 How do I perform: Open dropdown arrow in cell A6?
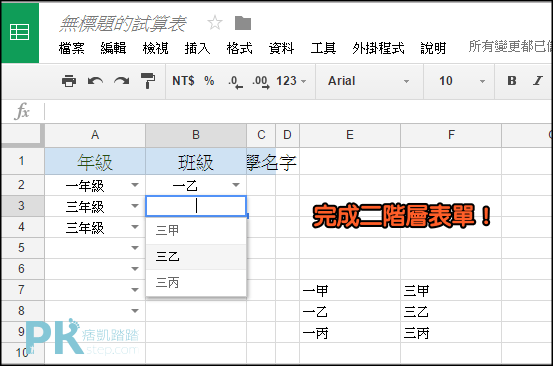135,269
